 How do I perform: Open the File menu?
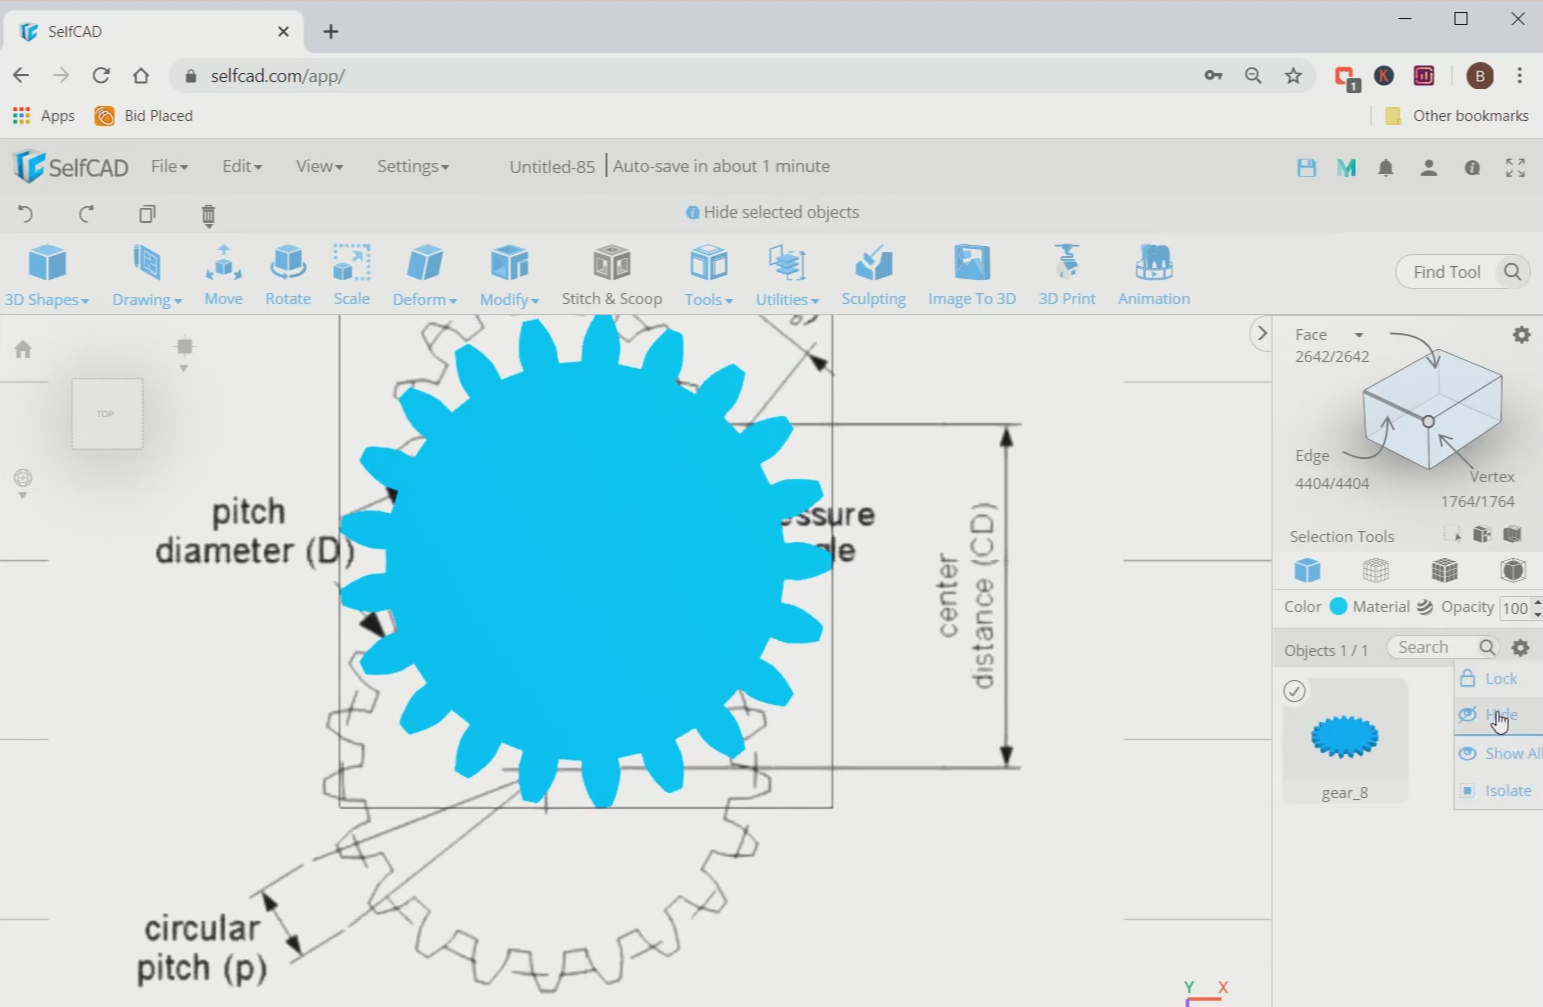(x=169, y=166)
